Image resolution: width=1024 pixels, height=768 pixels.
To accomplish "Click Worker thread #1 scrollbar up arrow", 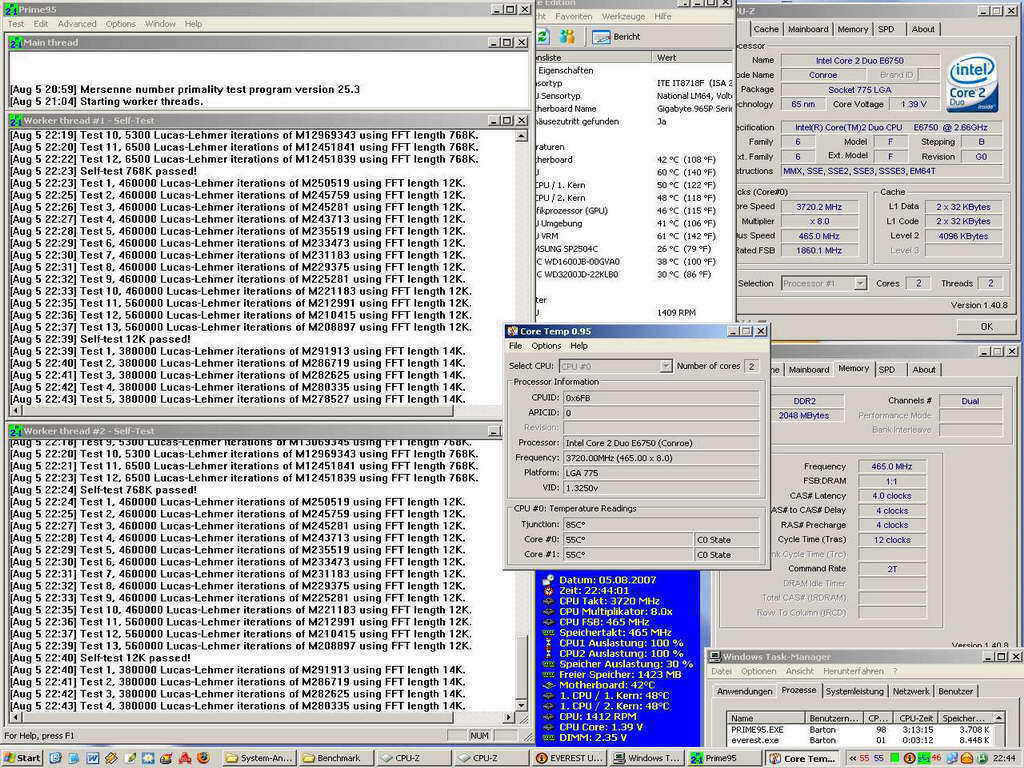I will (x=521, y=136).
